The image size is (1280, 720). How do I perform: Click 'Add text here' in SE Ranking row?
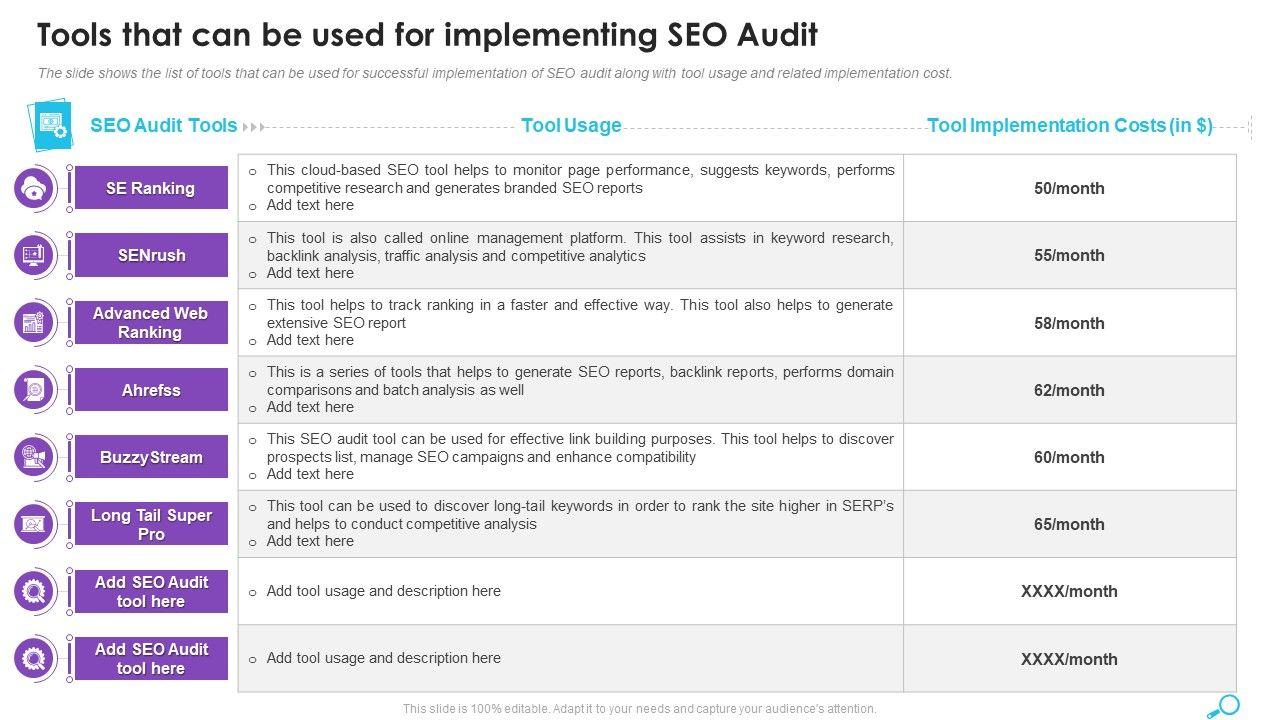click(x=310, y=205)
